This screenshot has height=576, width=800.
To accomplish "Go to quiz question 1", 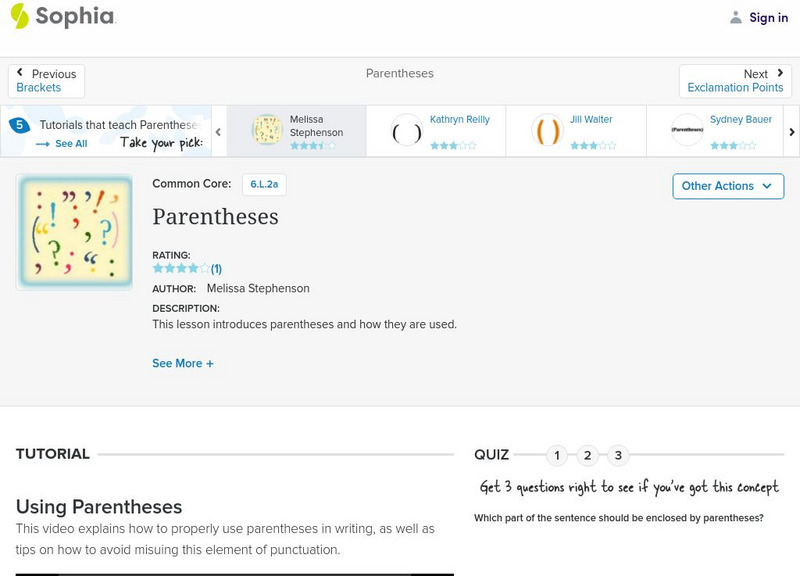I will coord(557,455).
